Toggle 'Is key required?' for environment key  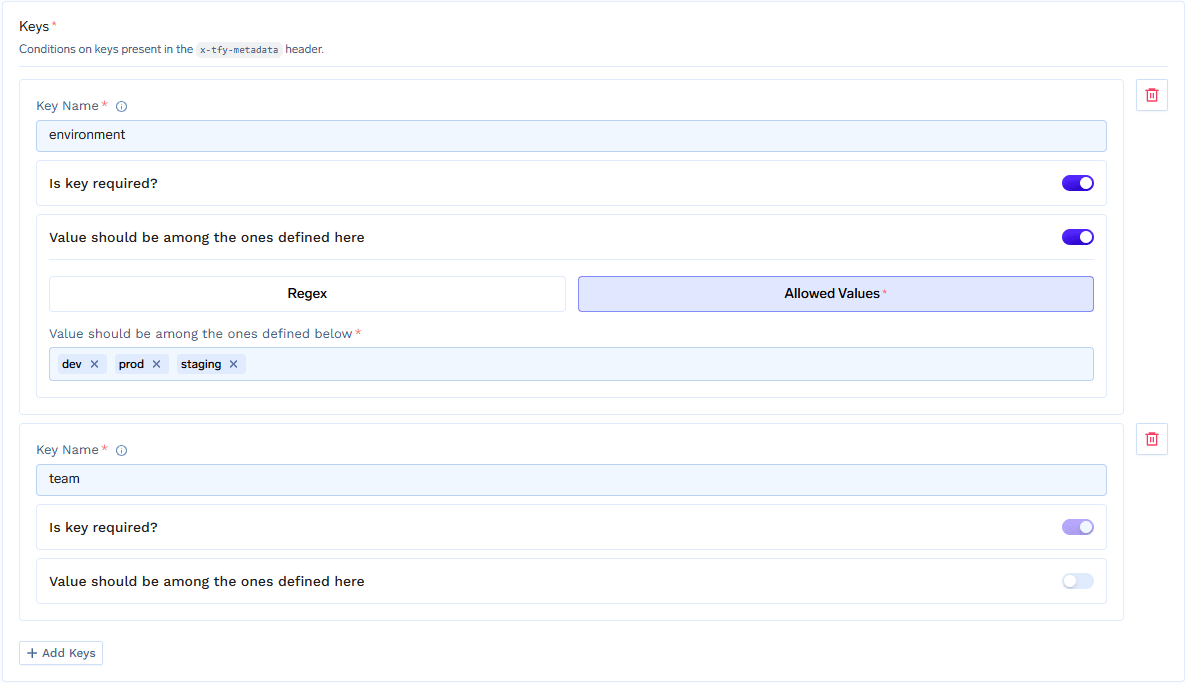(1078, 183)
